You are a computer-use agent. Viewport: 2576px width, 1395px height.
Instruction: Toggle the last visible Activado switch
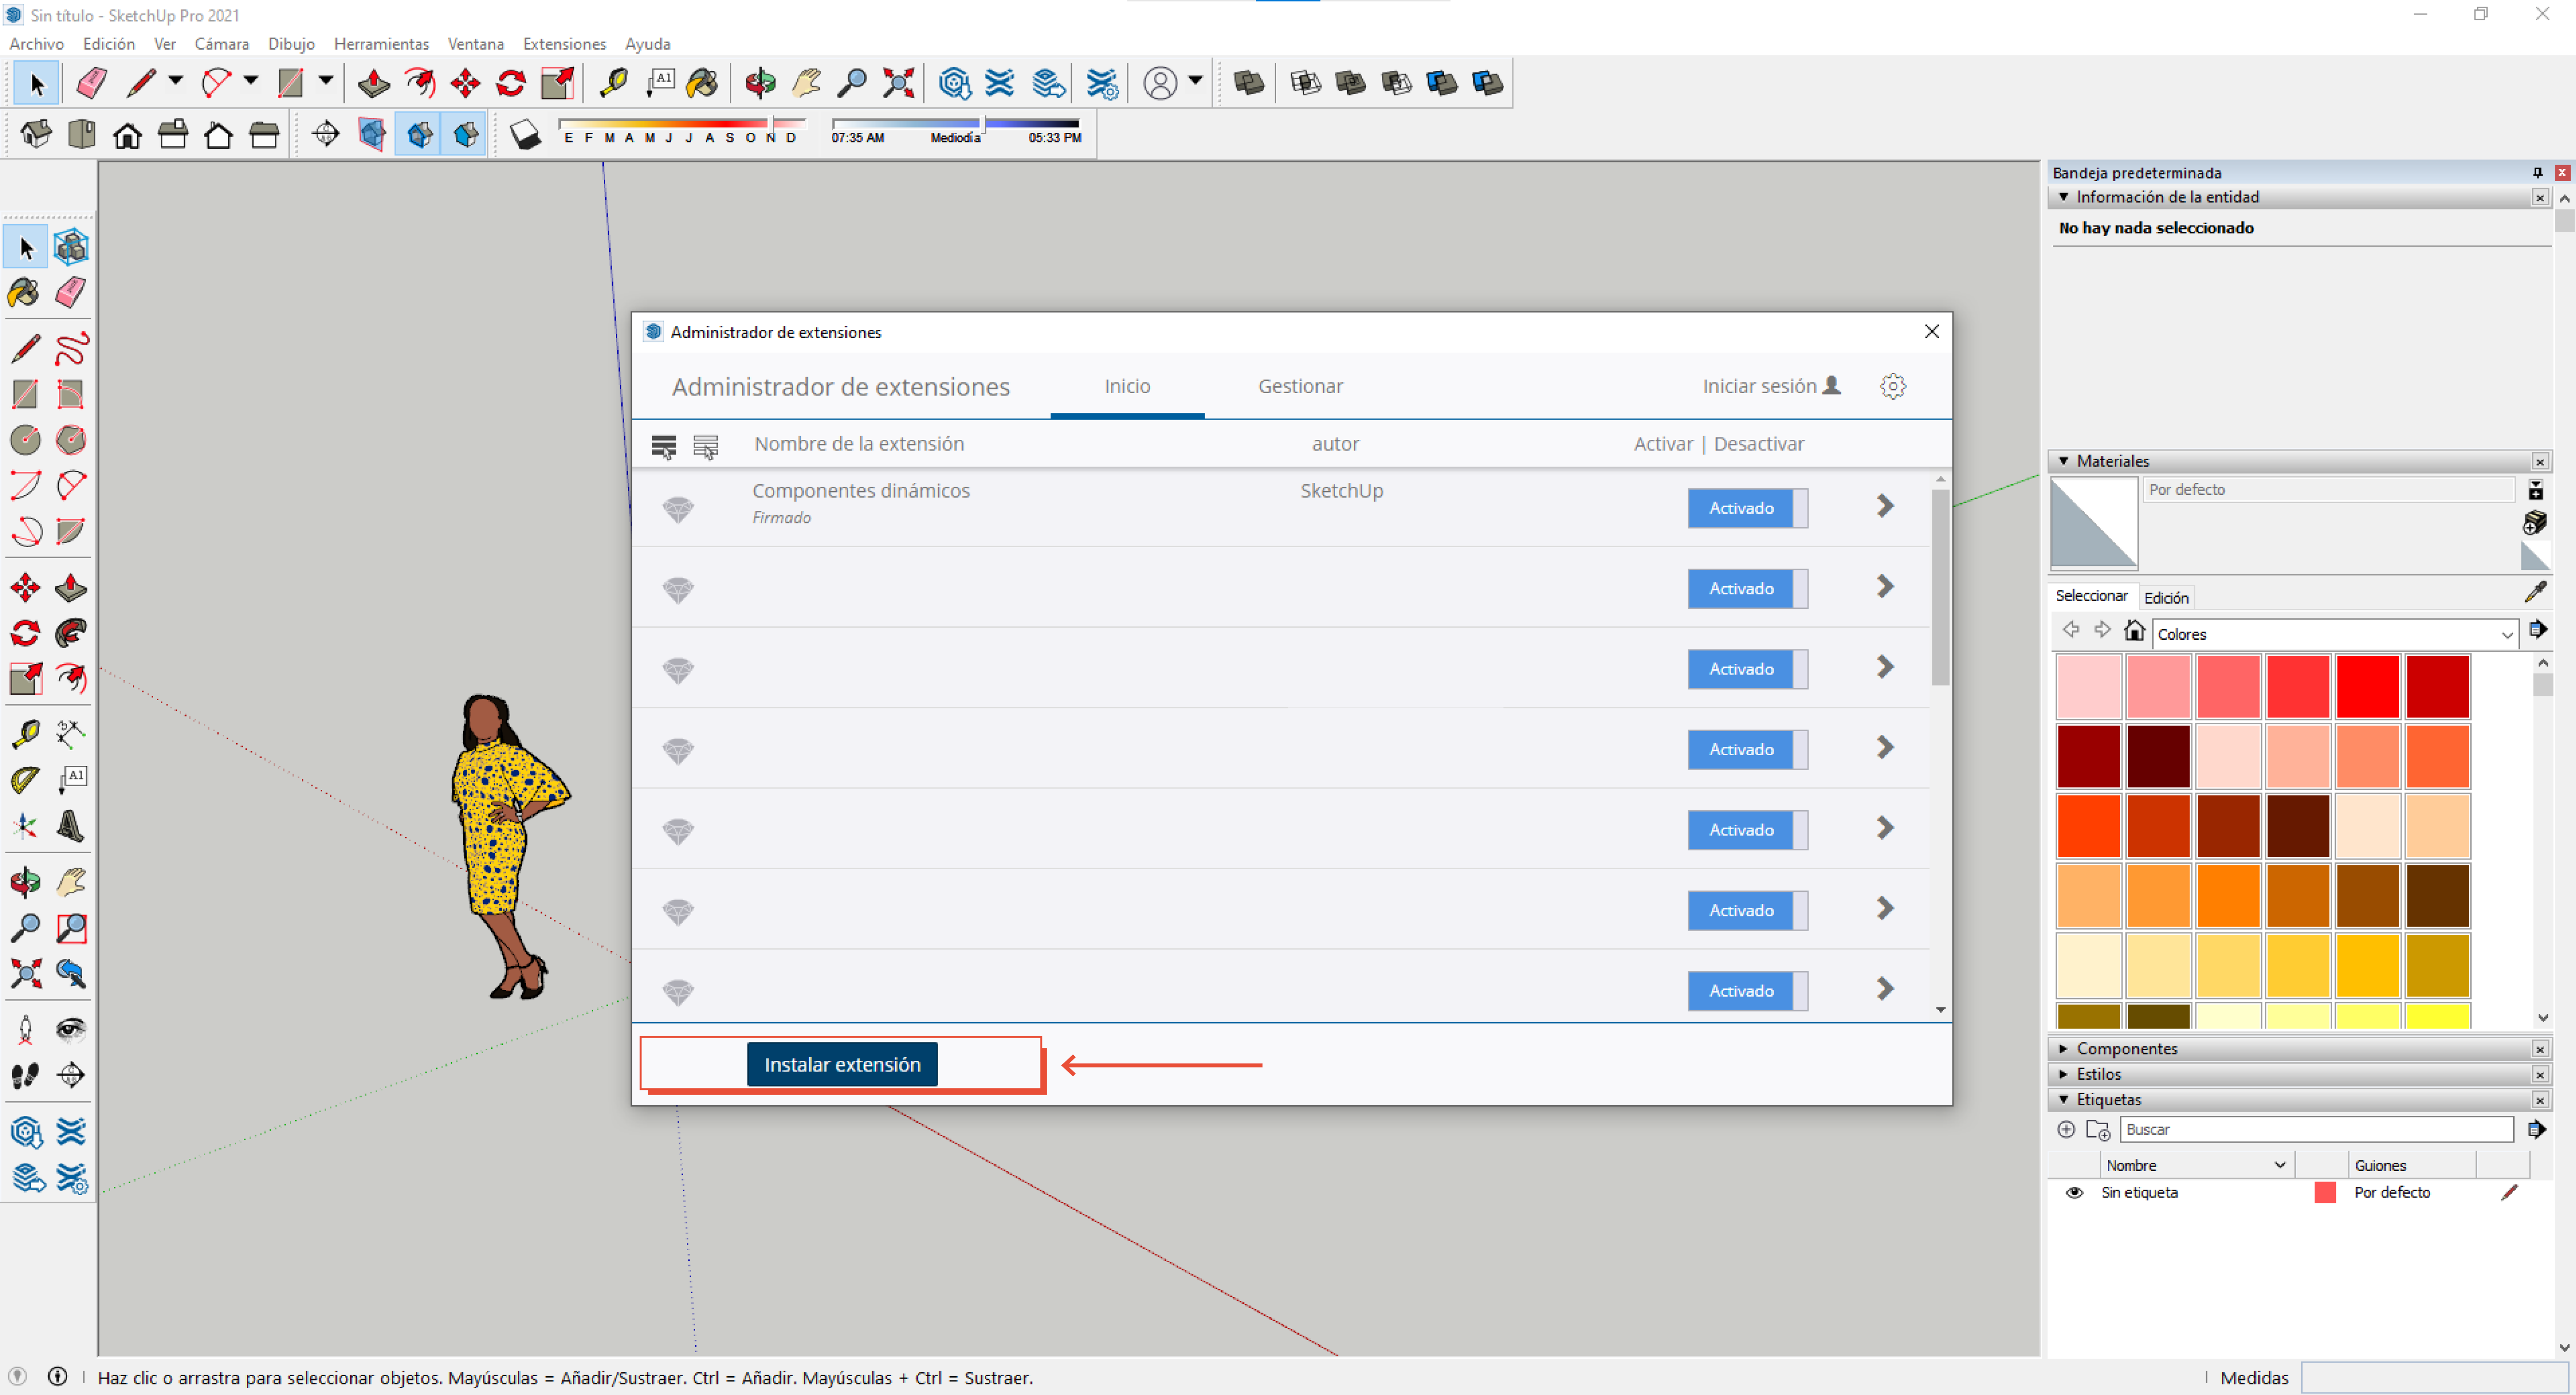point(1747,991)
